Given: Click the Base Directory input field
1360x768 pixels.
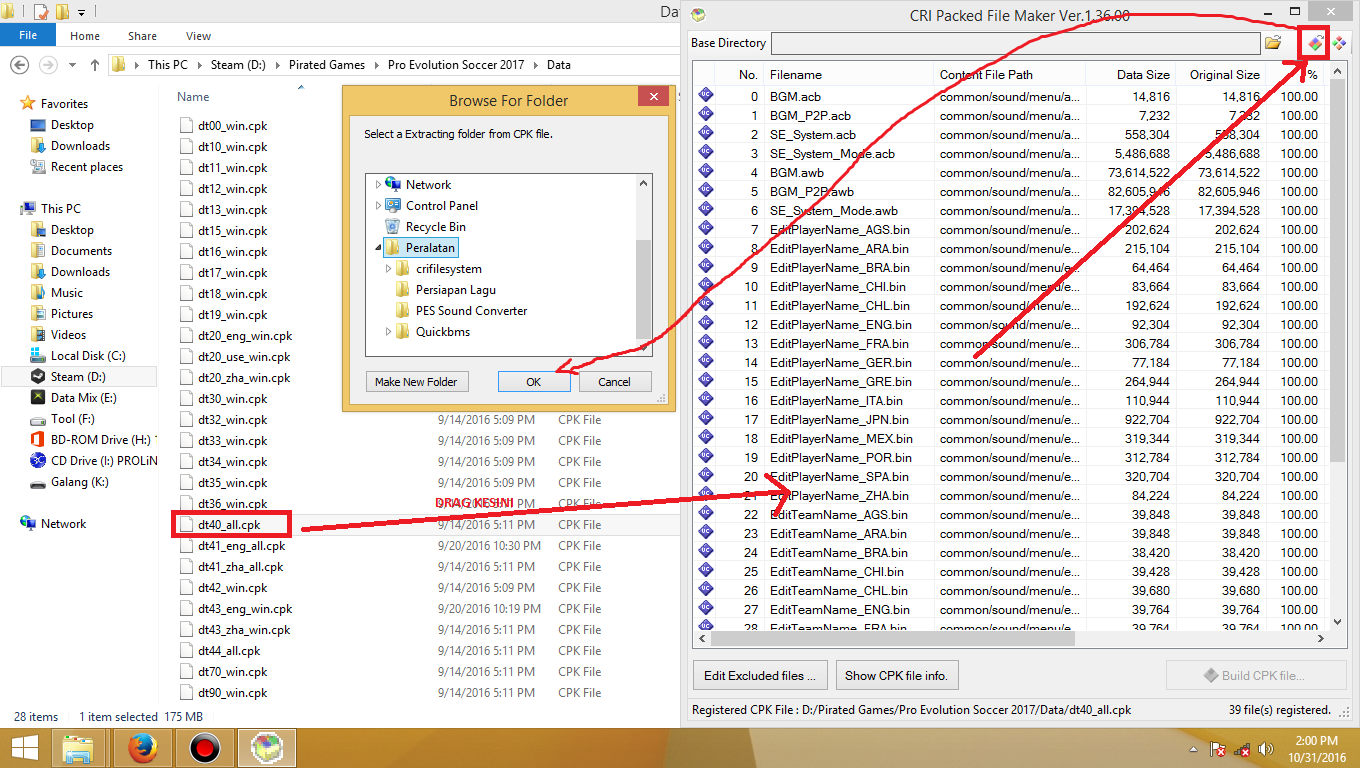Looking at the screenshot, I should point(1015,43).
